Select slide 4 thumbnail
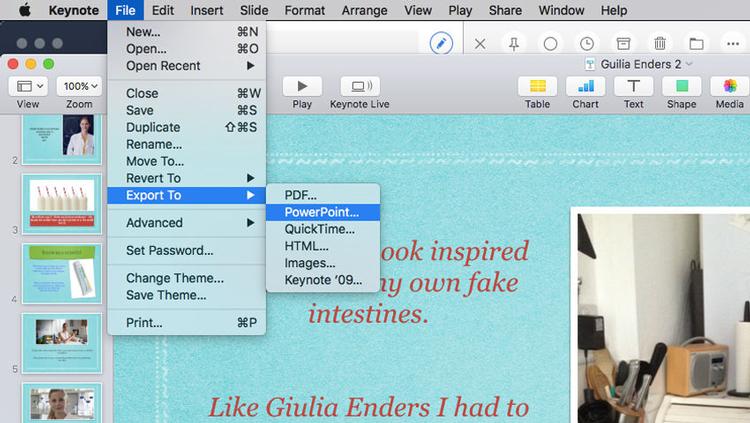This screenshot has width=750, height=423. 62,273
